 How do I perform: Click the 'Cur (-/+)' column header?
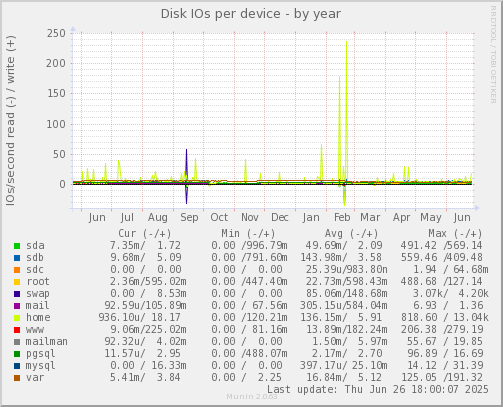coord(145,234)
